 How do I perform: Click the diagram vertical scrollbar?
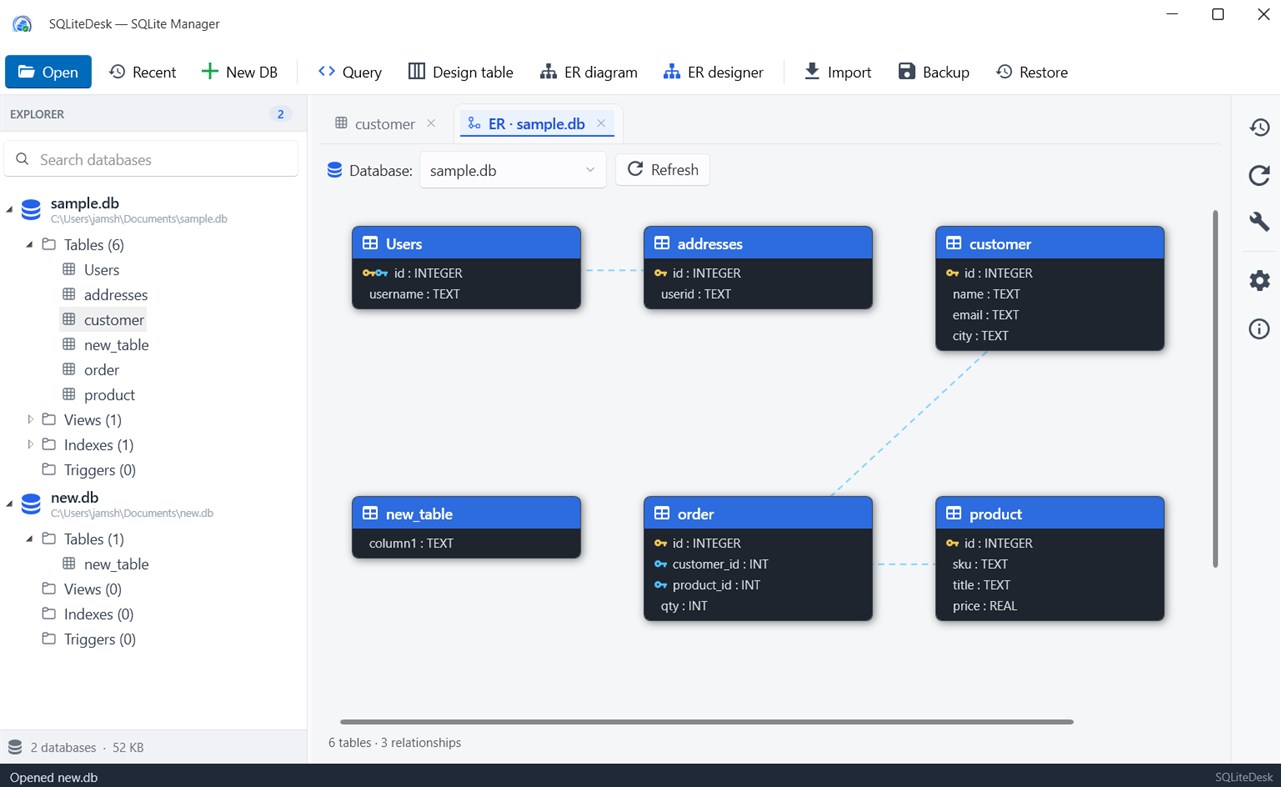point(1215,388)
